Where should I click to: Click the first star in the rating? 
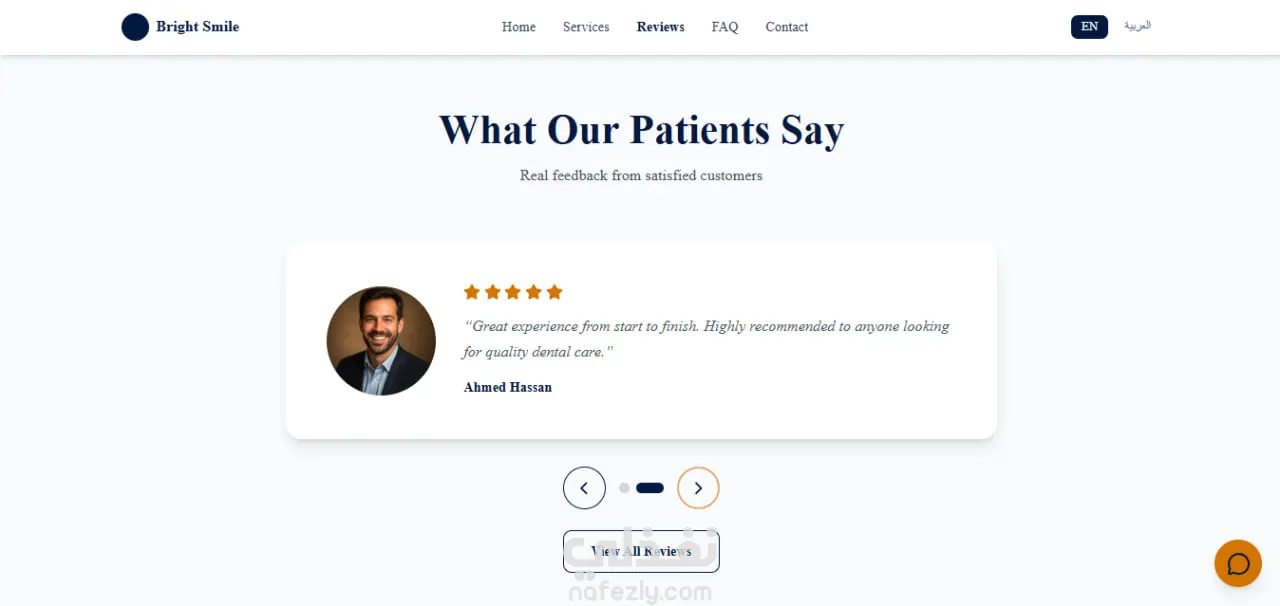[472, 292]
